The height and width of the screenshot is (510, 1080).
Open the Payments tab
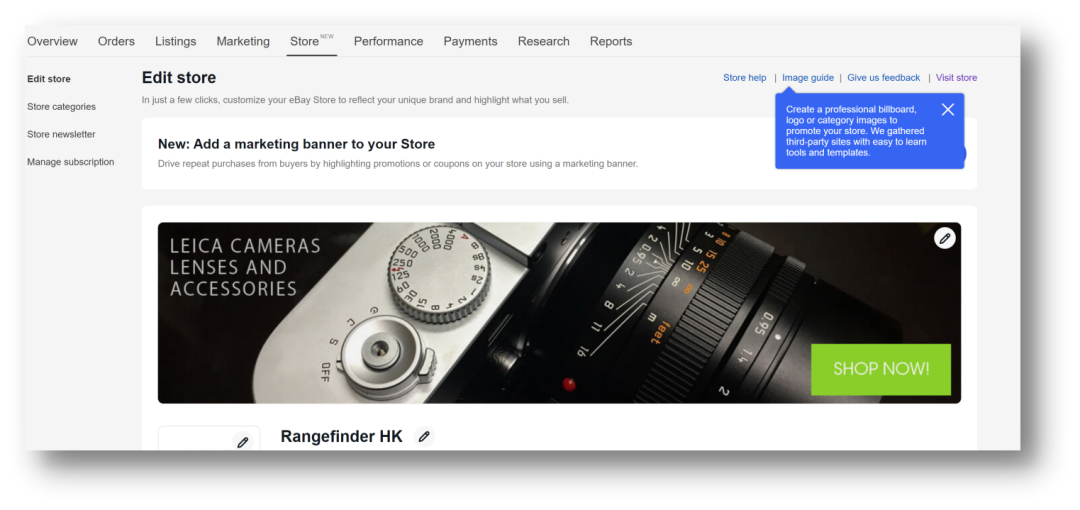tap(470, 42)
